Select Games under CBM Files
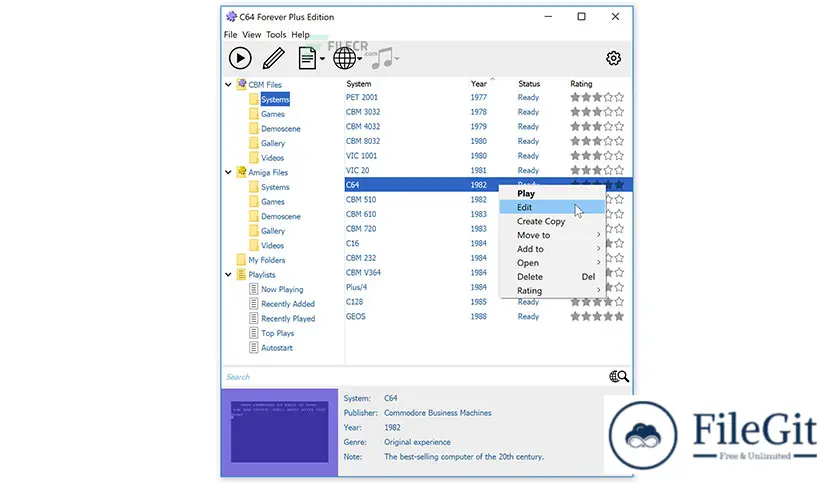Screen dimensions: 836x484 (272, 114)
